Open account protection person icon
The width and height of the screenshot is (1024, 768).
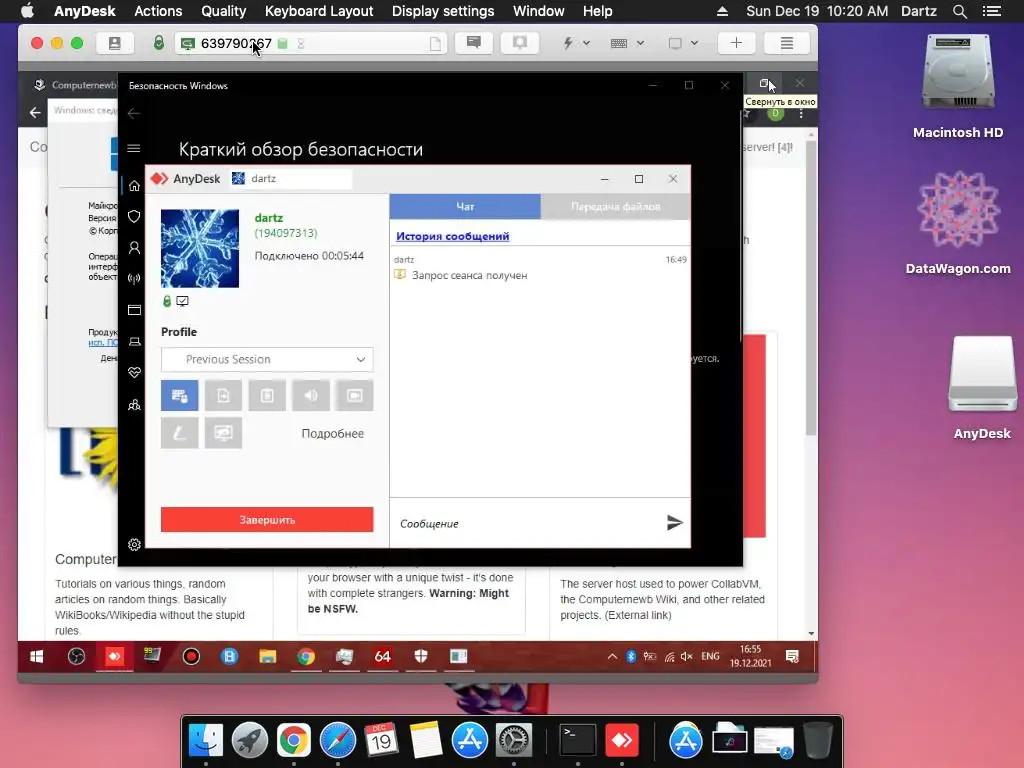[134, 248]
